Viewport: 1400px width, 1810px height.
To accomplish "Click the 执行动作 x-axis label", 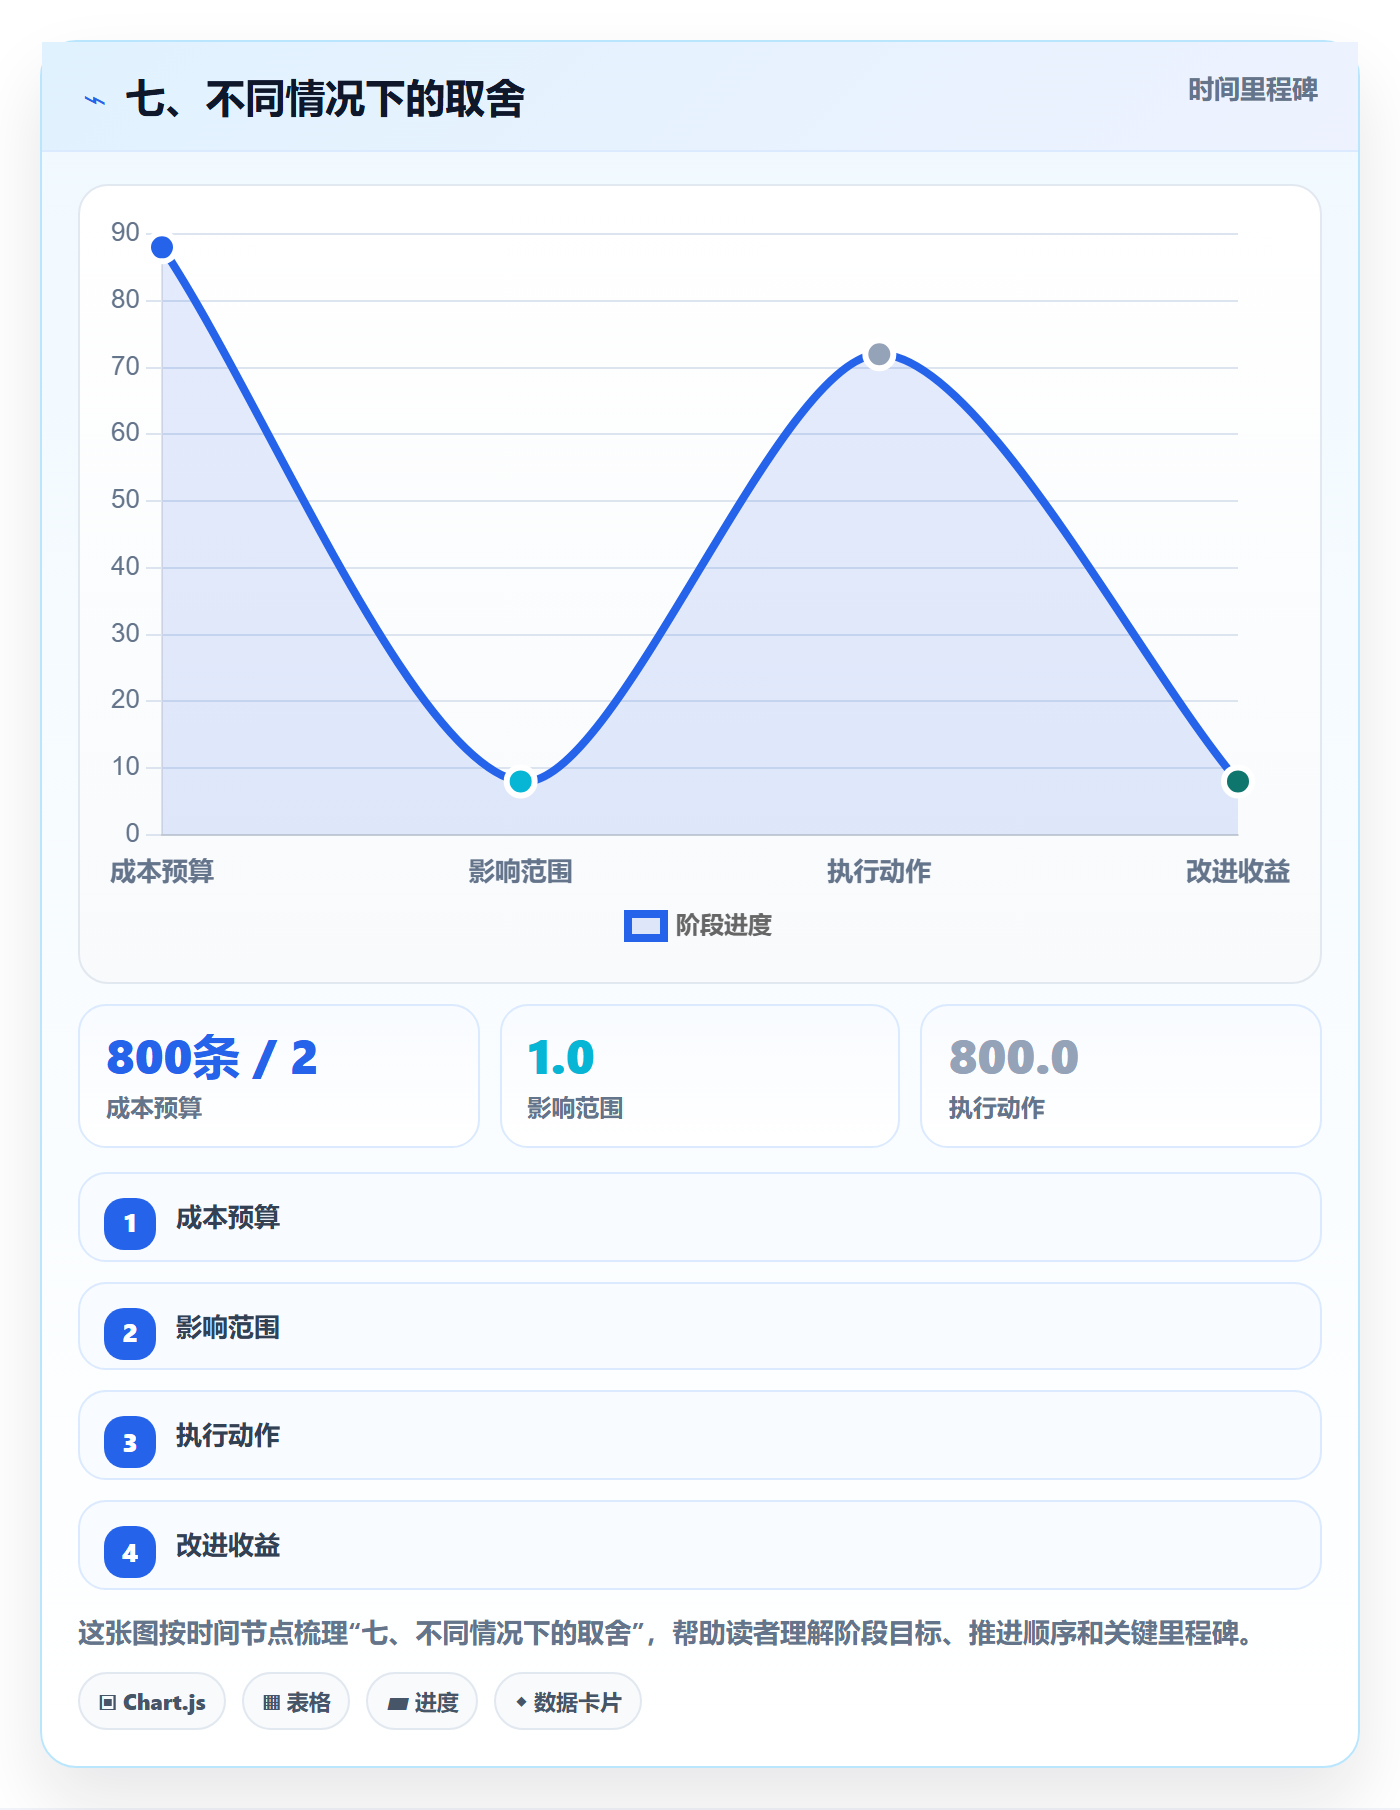I will pos(879,872).
